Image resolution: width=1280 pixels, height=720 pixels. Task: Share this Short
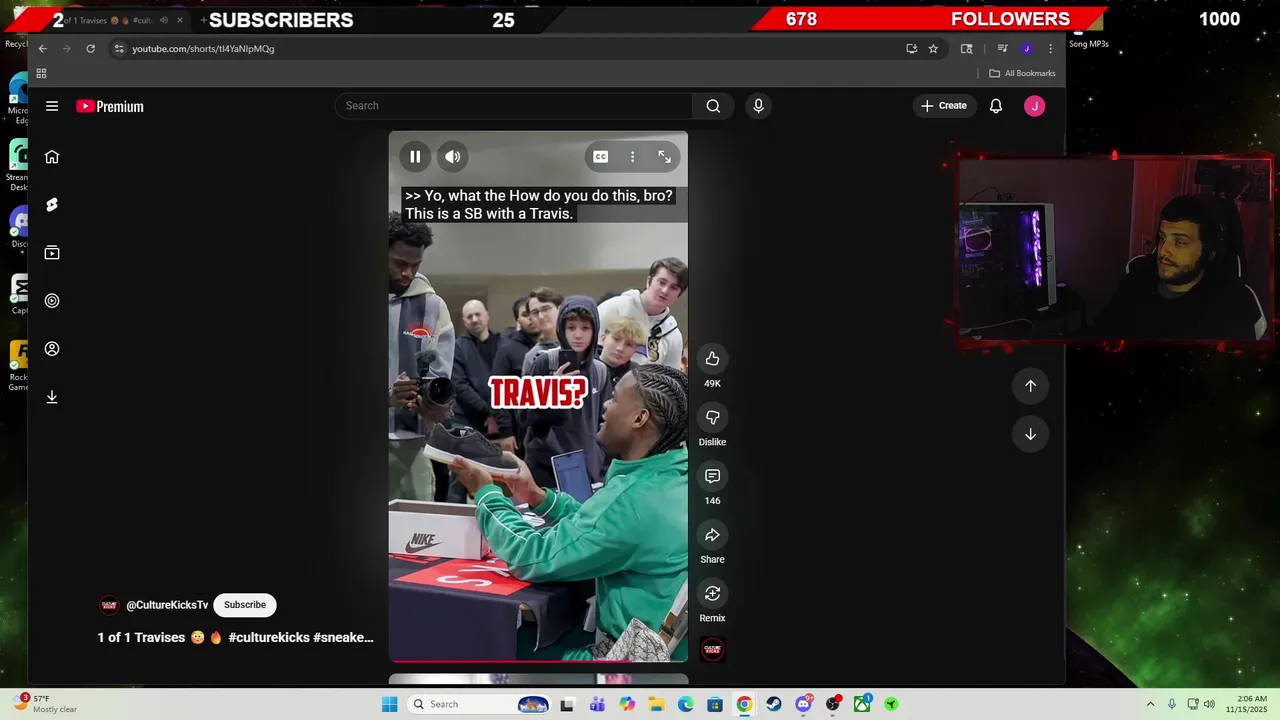[x=712, y=535]
